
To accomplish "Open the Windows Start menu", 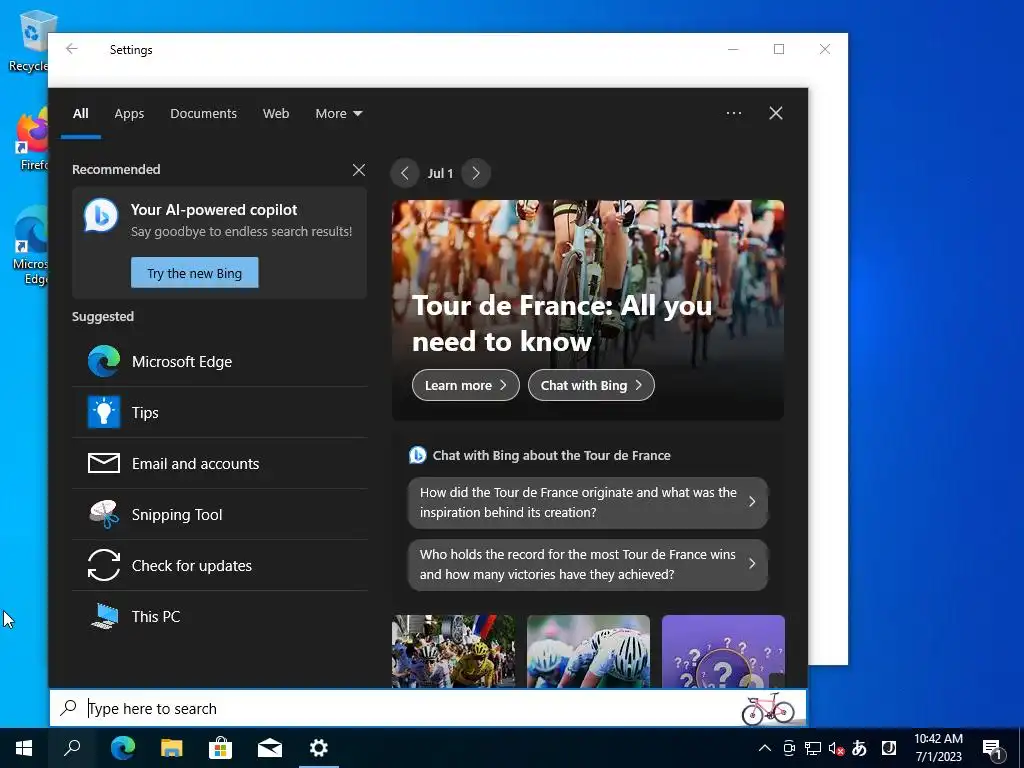I will click(x=24, y=748).
